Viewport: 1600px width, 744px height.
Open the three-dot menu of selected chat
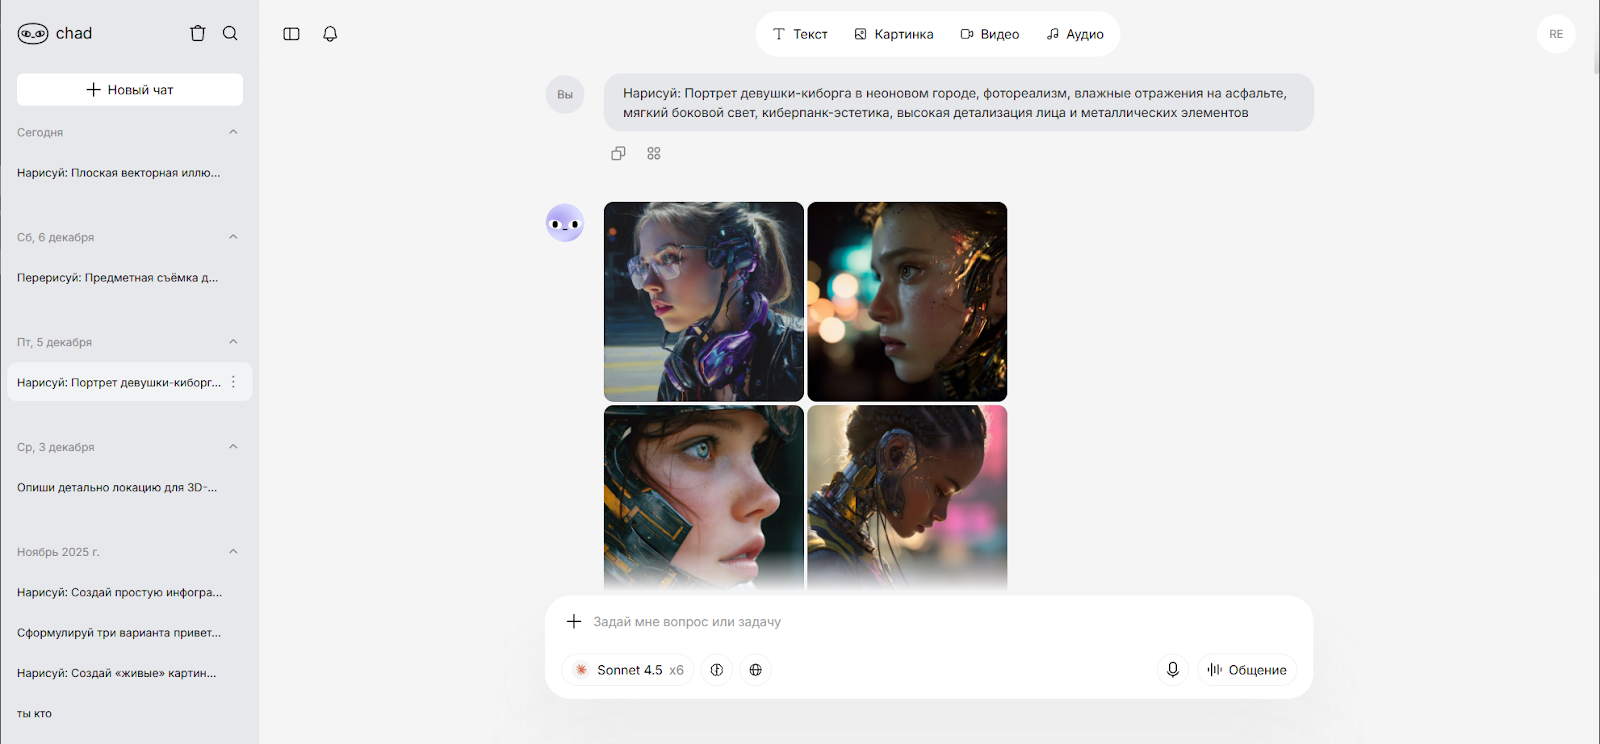(x=233, y=382)
